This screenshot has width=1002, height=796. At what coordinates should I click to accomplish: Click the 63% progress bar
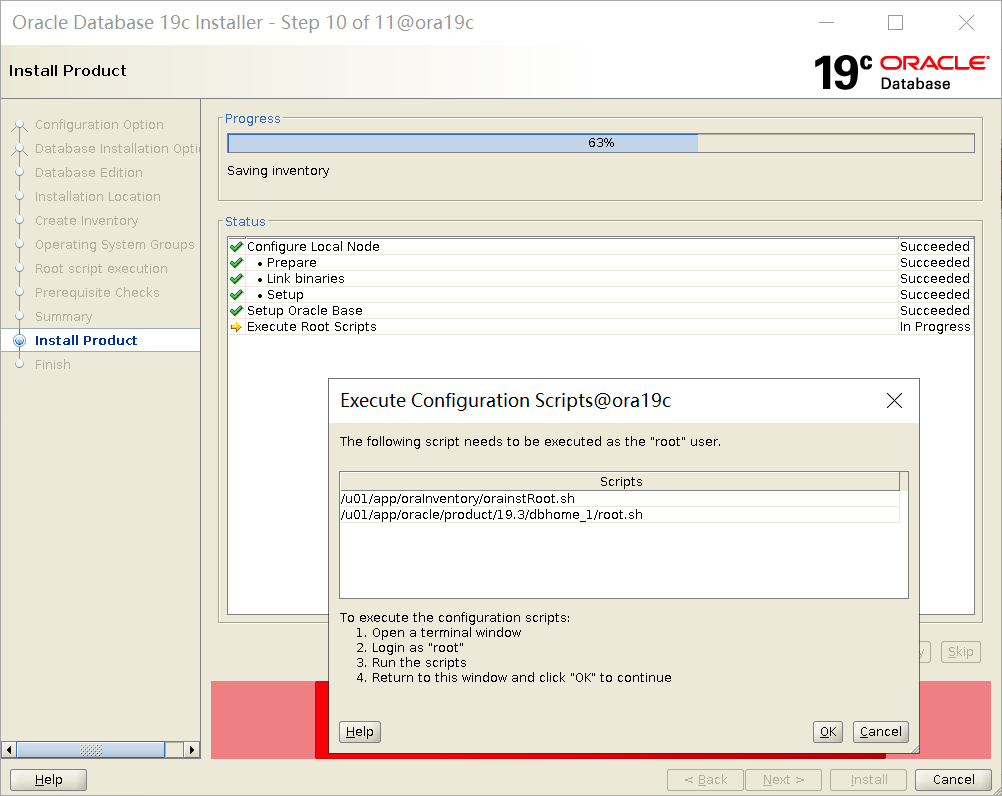[x=601, y=142]
